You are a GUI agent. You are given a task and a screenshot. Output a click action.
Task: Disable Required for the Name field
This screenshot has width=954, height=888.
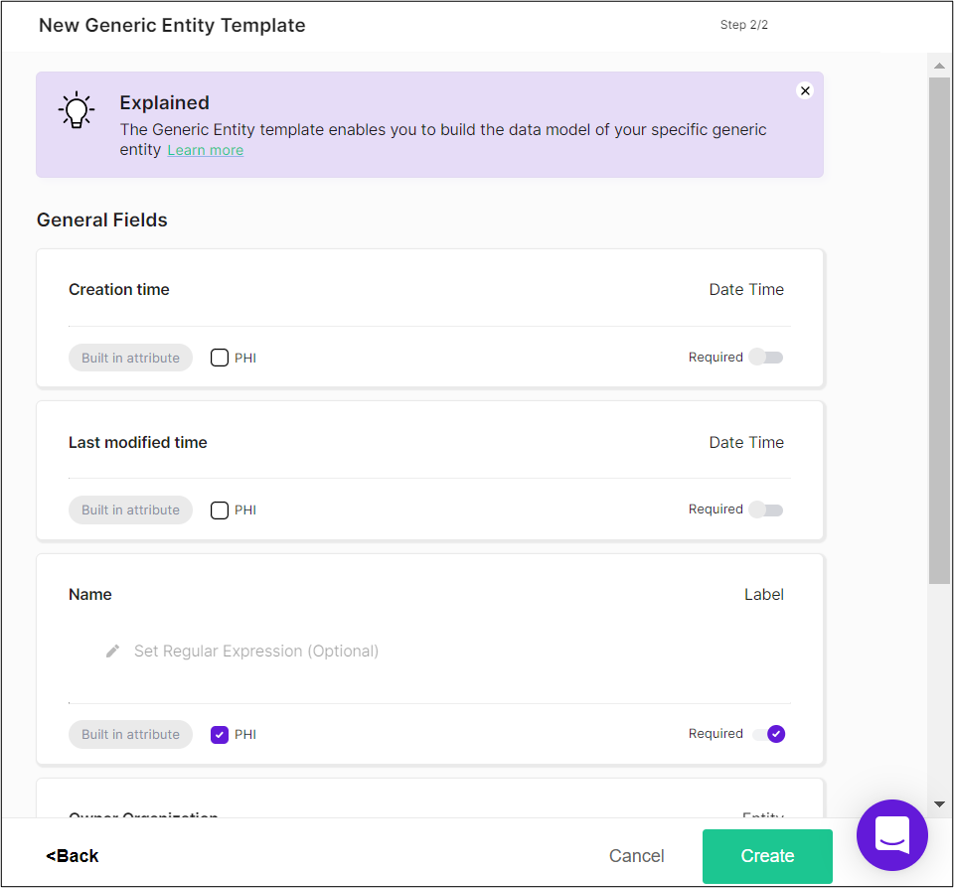[768, 734]
